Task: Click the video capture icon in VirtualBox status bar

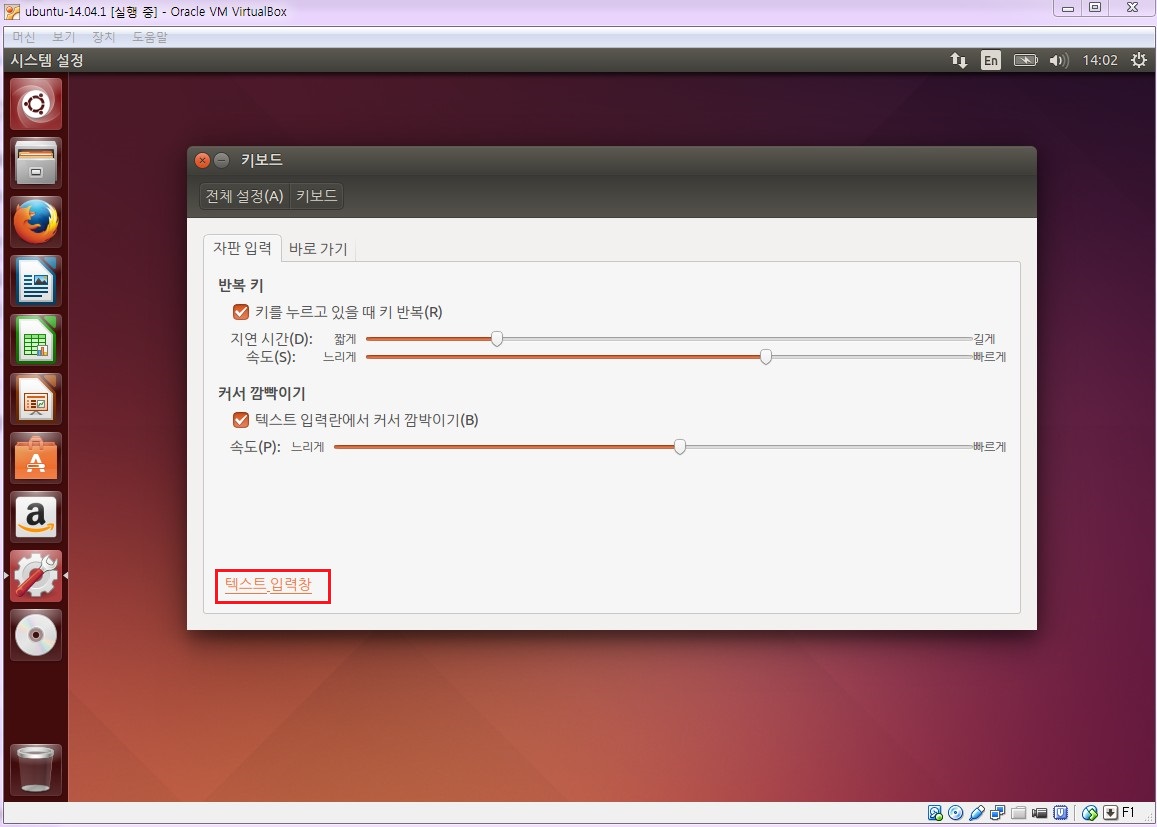Action: point(1039,812)
